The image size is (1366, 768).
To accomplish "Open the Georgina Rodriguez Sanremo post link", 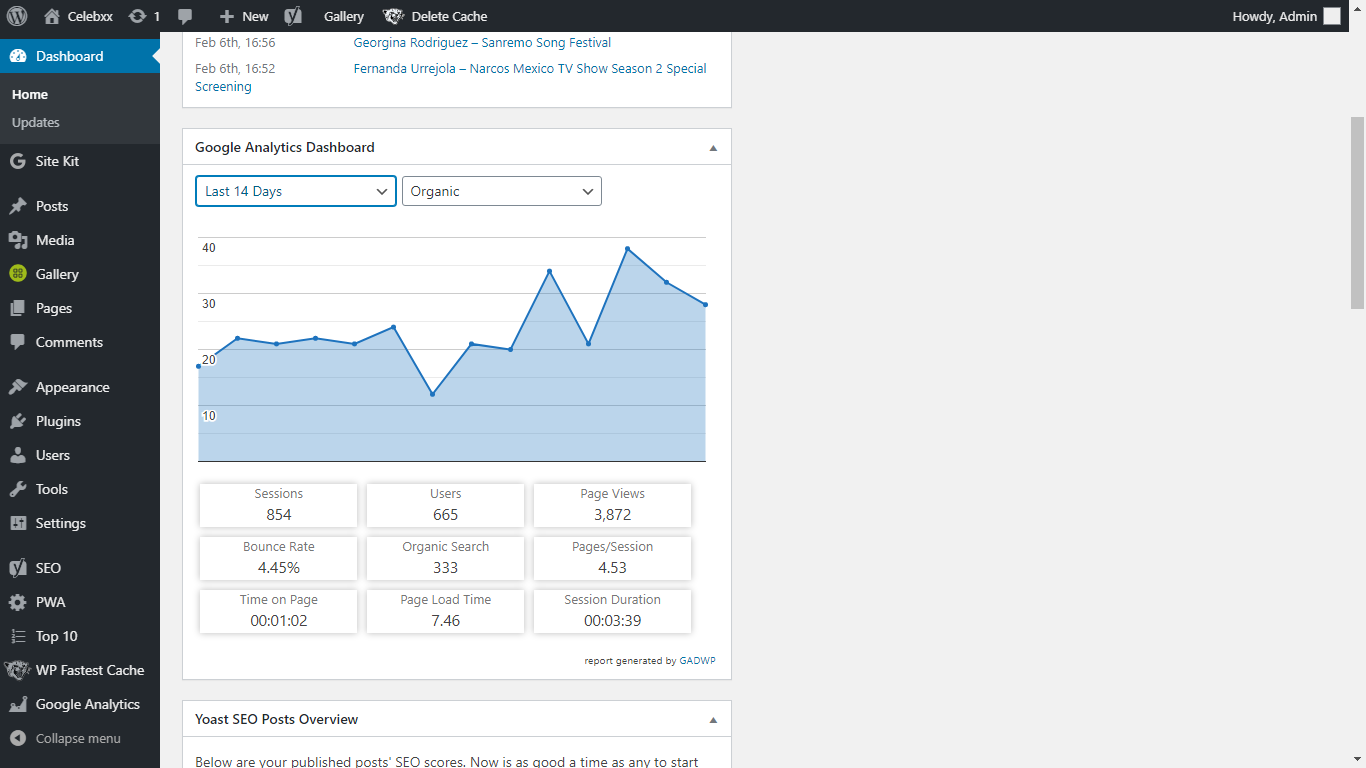I will (482, 43).
